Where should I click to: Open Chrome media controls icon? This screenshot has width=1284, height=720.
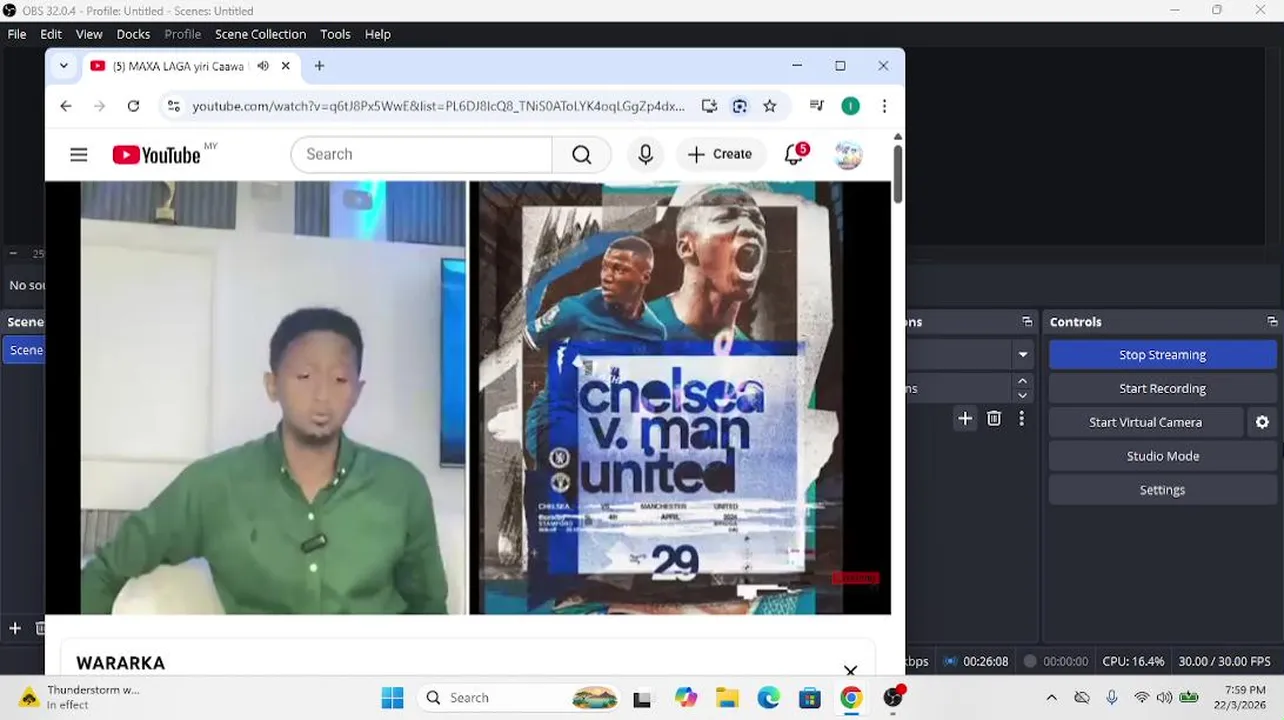point(817,106)
